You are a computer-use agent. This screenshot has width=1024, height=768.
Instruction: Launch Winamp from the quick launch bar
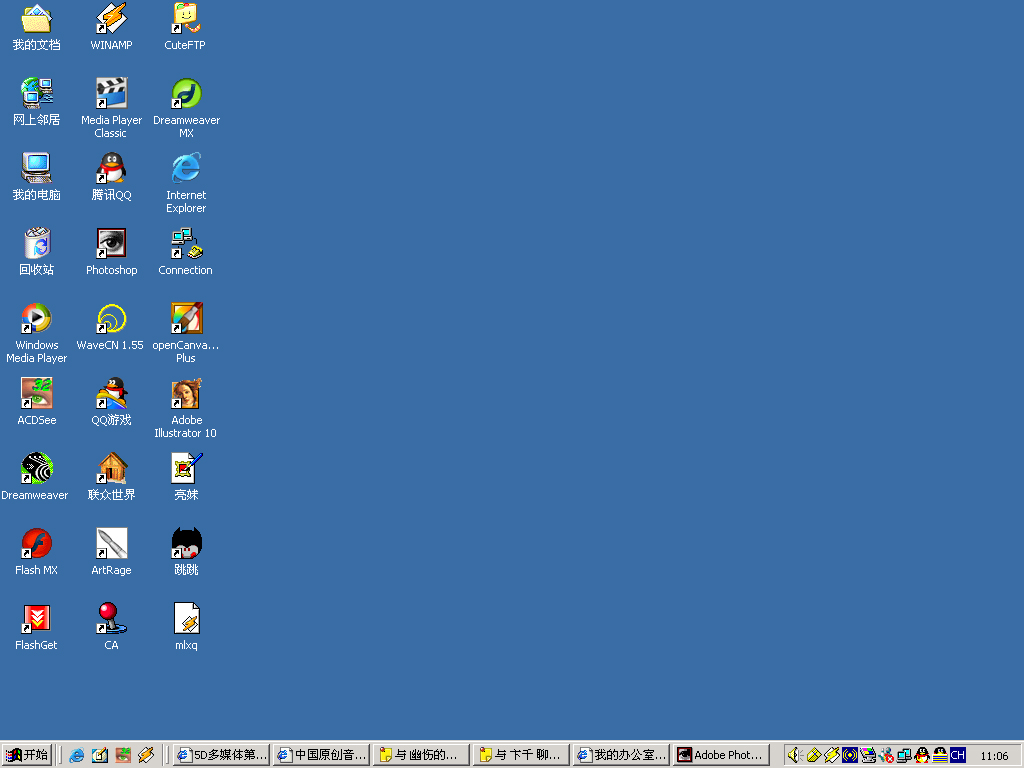click(146, 756)
